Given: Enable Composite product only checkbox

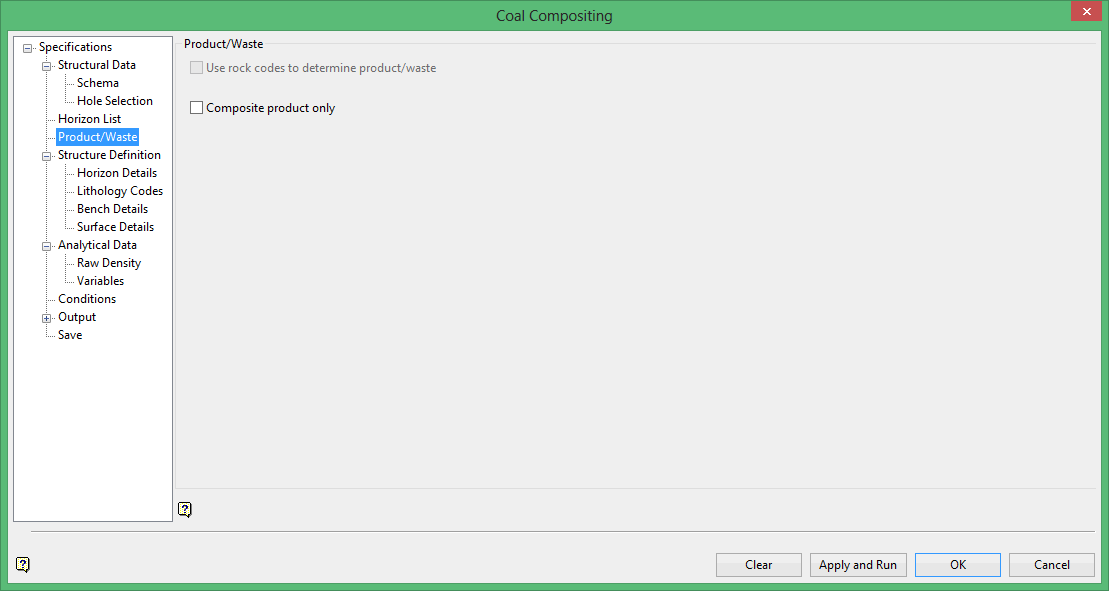Looking at the screenshot, I should point(196,108).
